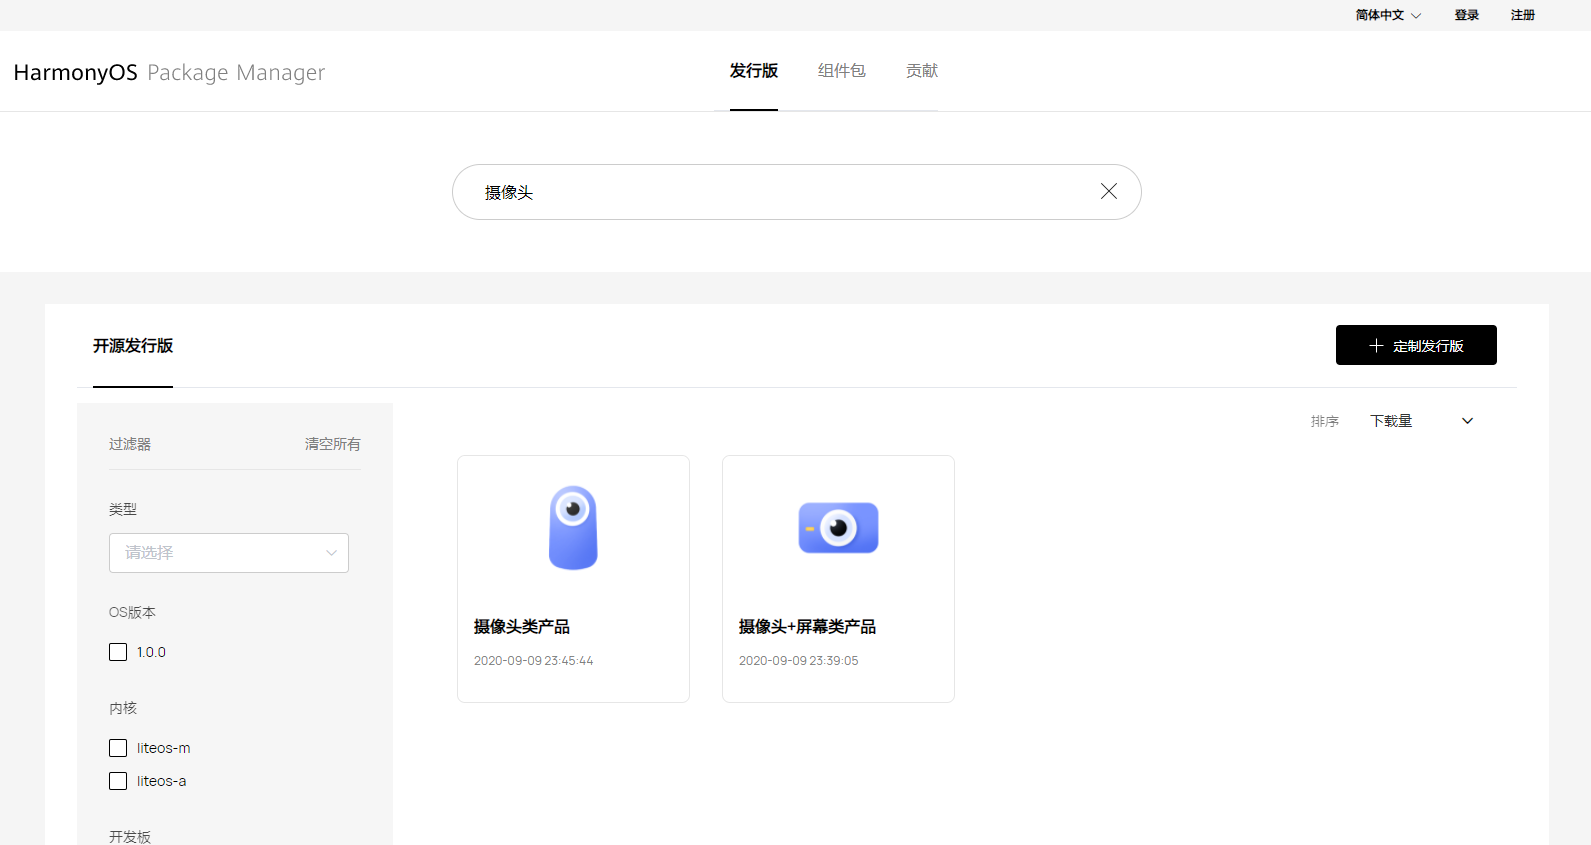
Task: Clear the search box with the X icon
Action: [x=1109, y=191]
